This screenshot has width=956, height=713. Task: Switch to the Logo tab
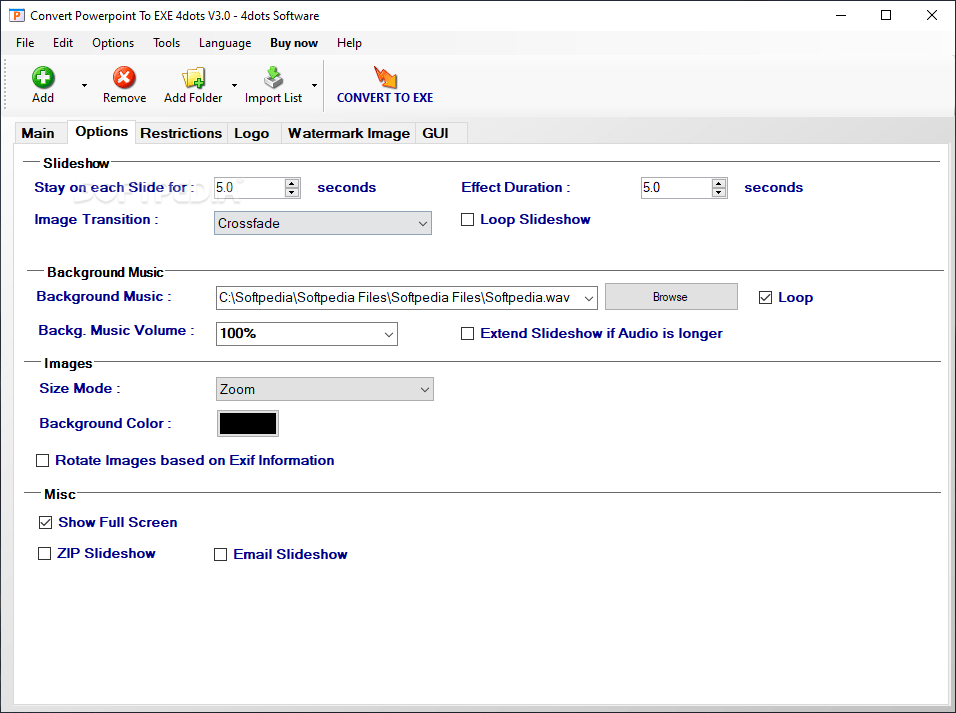click(x=252, y=133)
